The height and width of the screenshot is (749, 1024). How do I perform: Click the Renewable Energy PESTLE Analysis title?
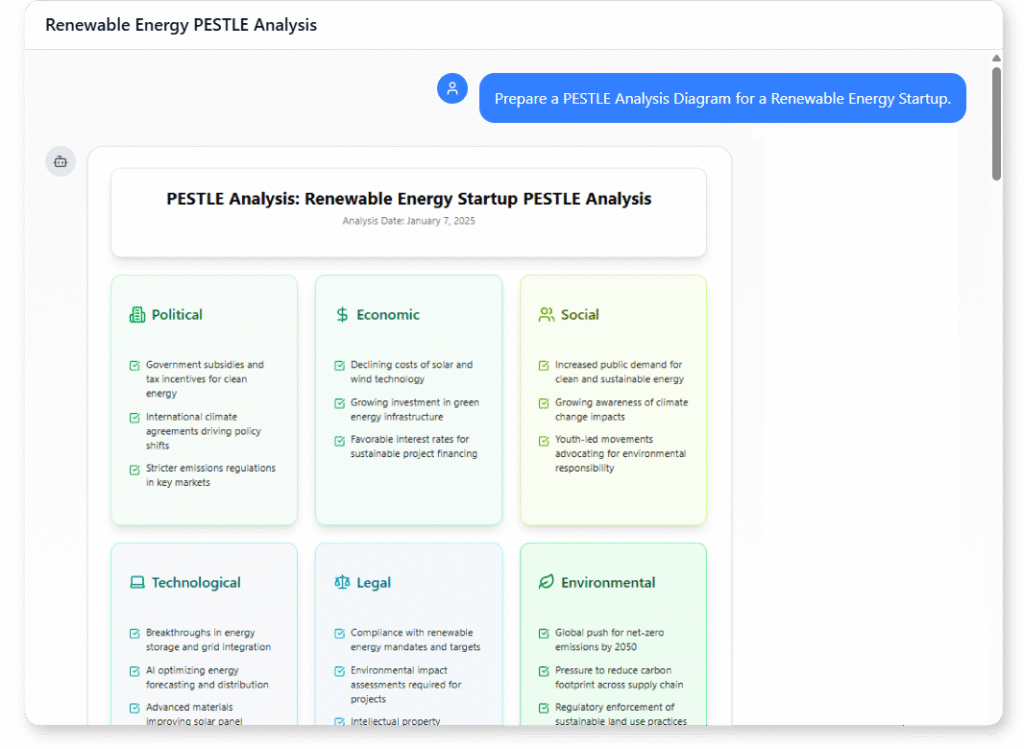[180, 24]
